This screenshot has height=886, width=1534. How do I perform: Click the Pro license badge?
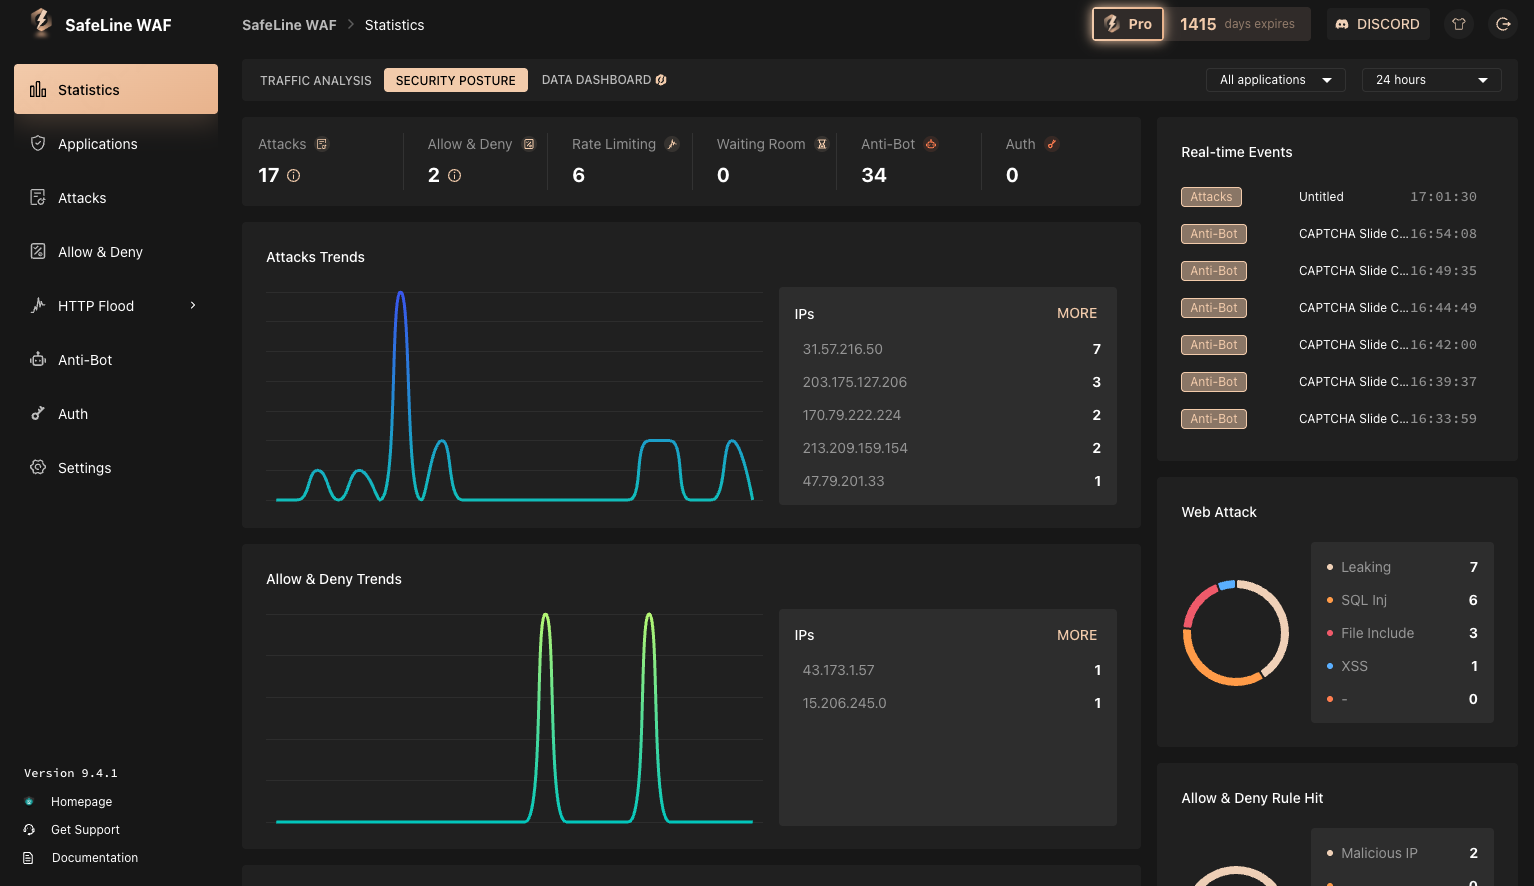[1128, 24]
